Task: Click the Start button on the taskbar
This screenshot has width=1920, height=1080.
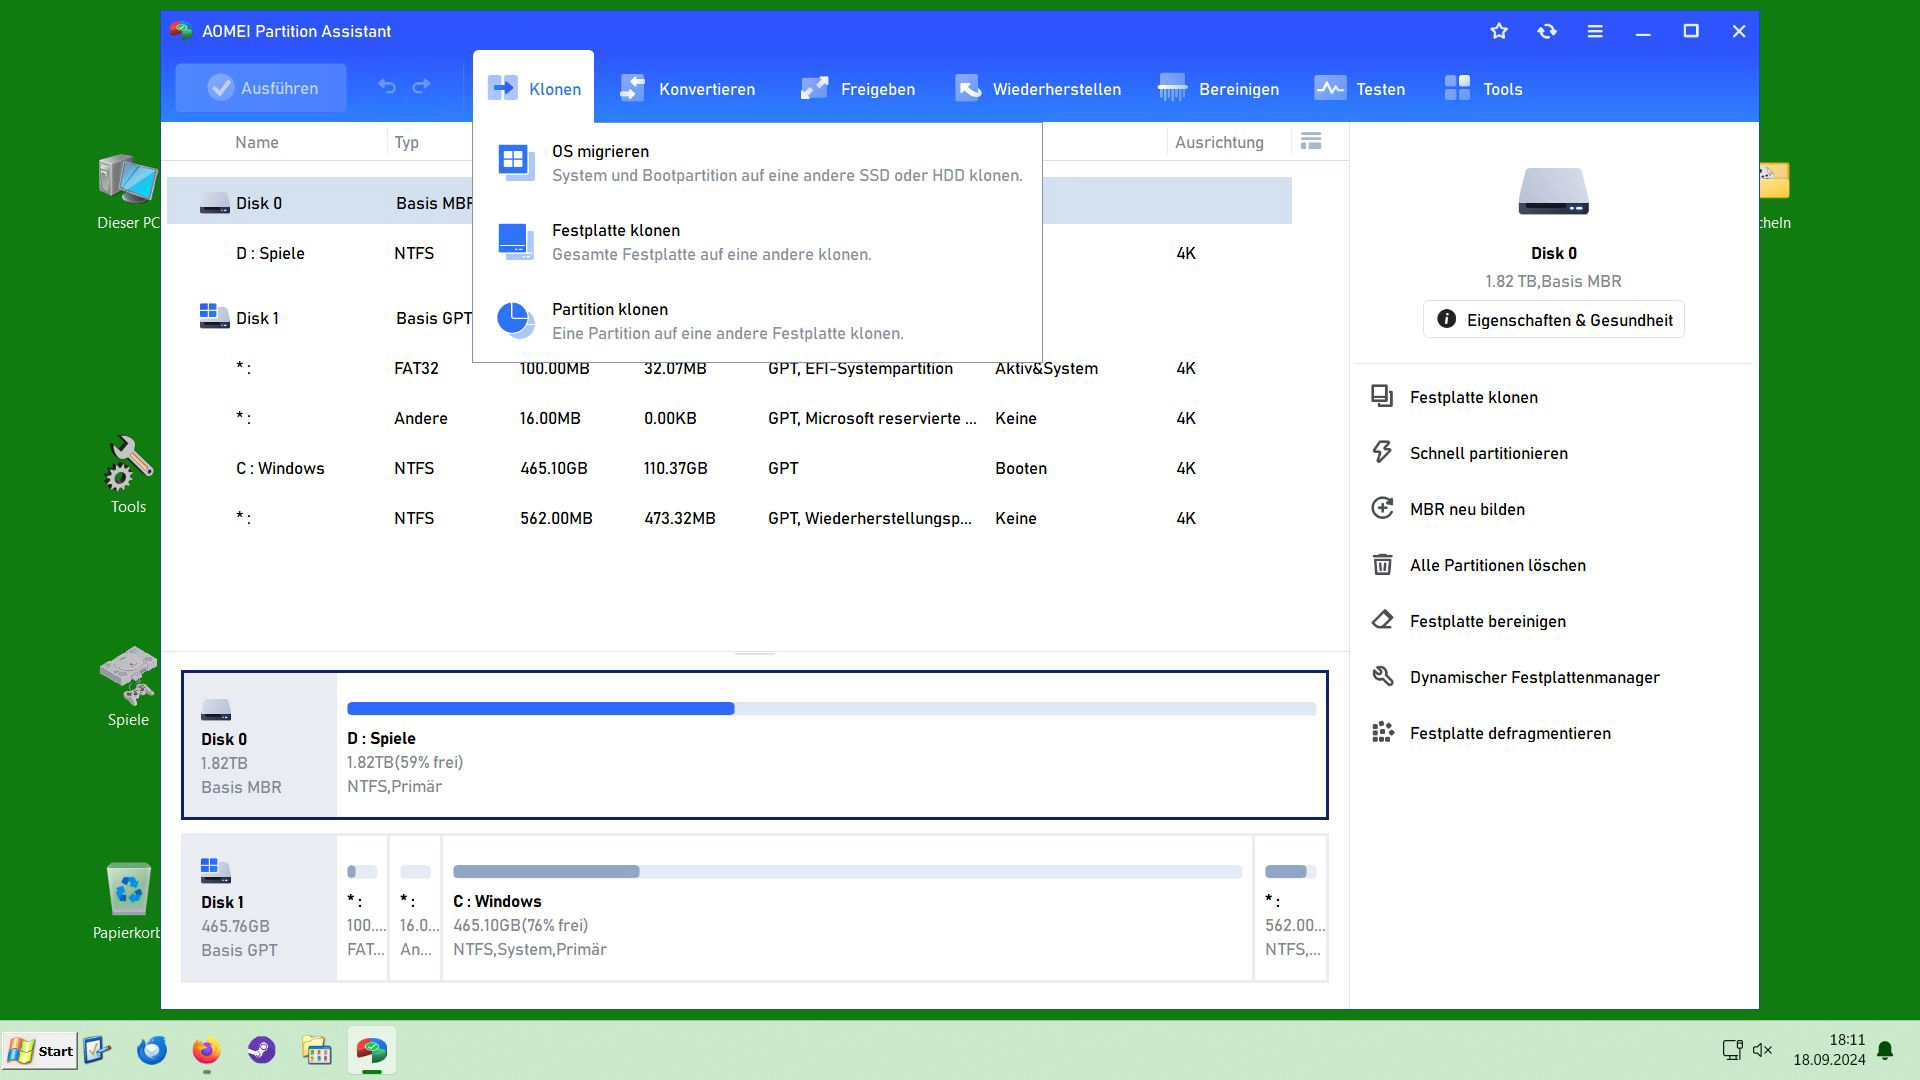Action: pos(40,1051)
